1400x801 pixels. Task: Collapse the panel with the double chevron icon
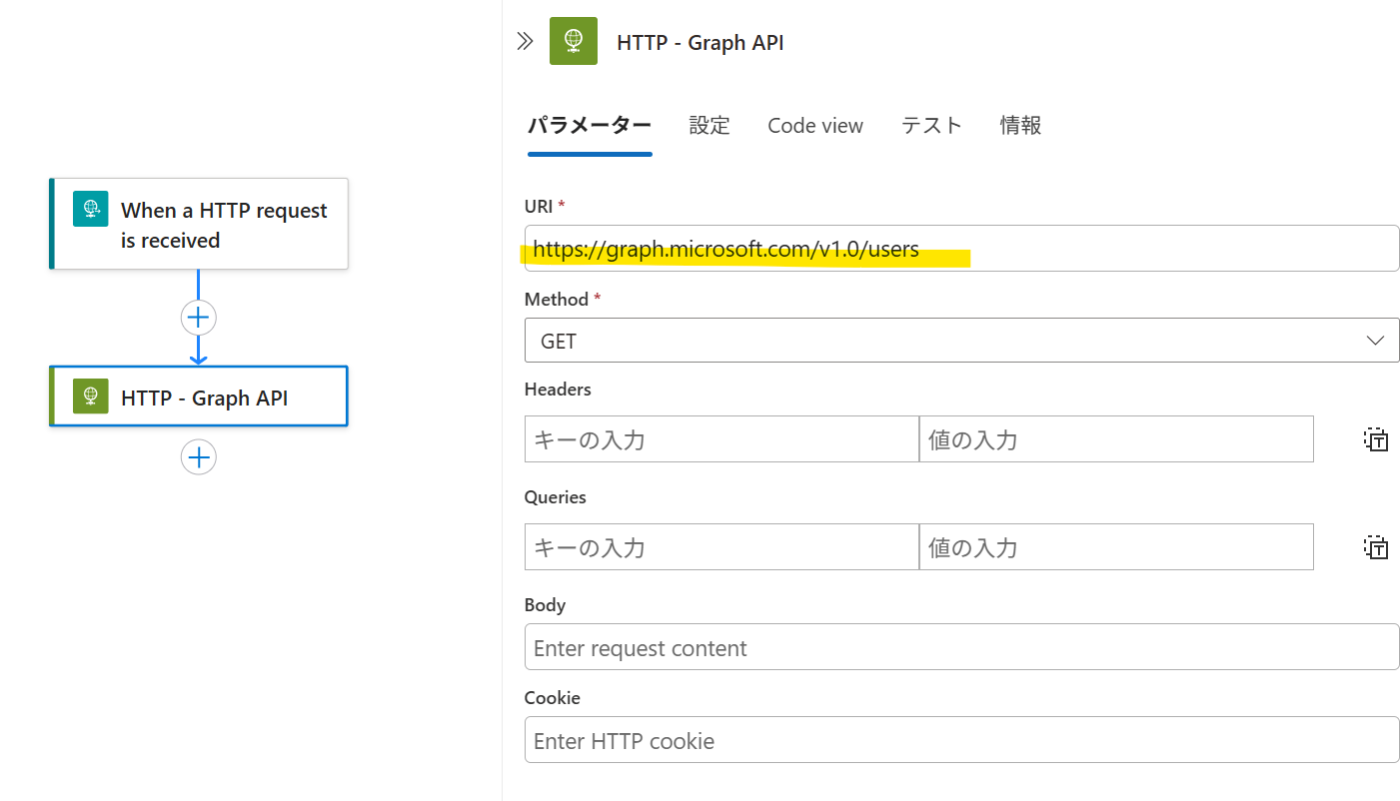(x=525, y=41)
